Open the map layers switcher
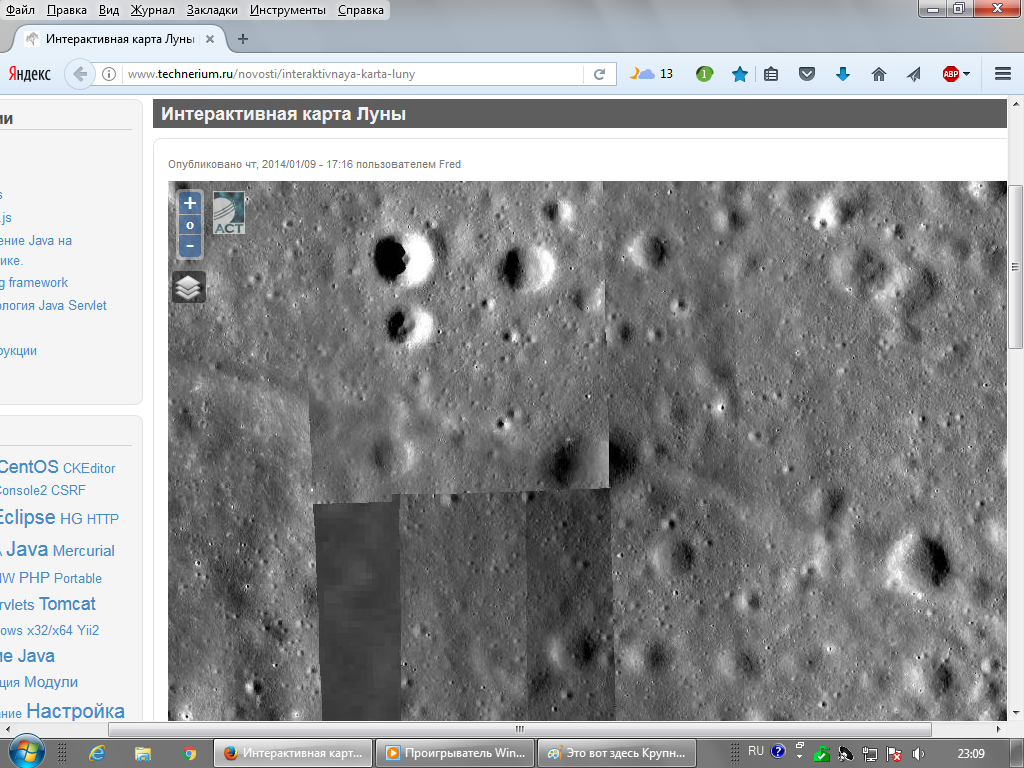 (x=189, y=287)
